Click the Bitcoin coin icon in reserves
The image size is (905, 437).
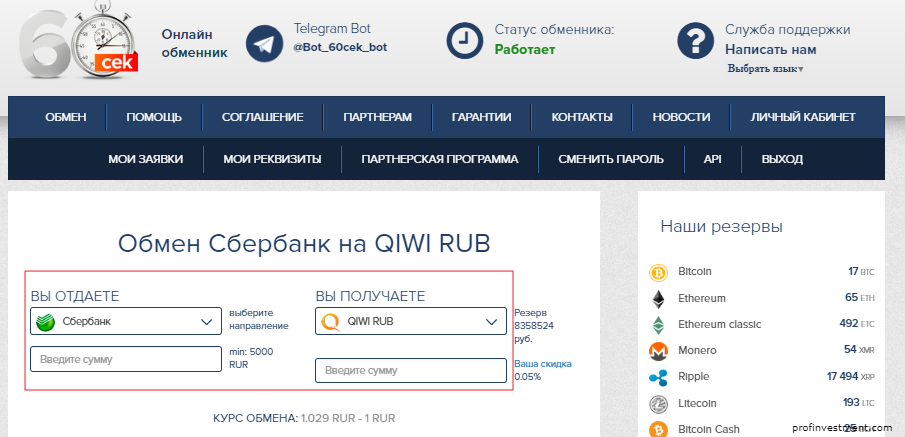(658, 272)
